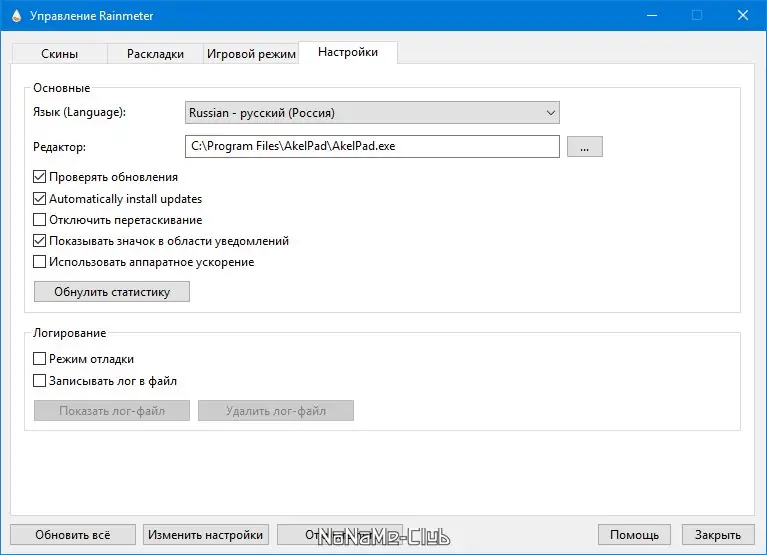This screenshot has height=555, width=767.
Task: Toggle Показывать значок в области уведомлений
Action: (40, 241)
